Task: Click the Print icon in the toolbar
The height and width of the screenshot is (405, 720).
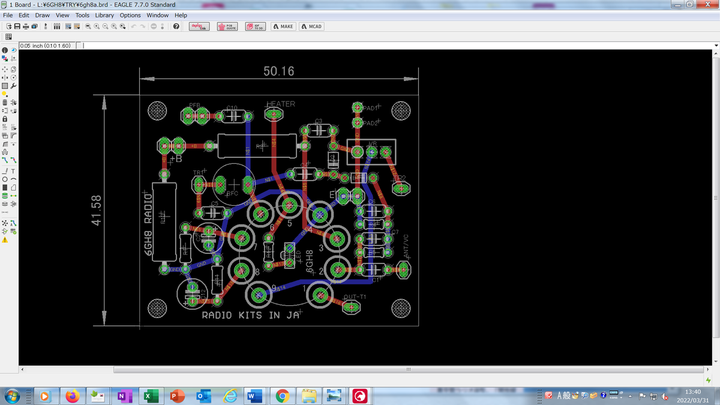Action: point(28,26)
